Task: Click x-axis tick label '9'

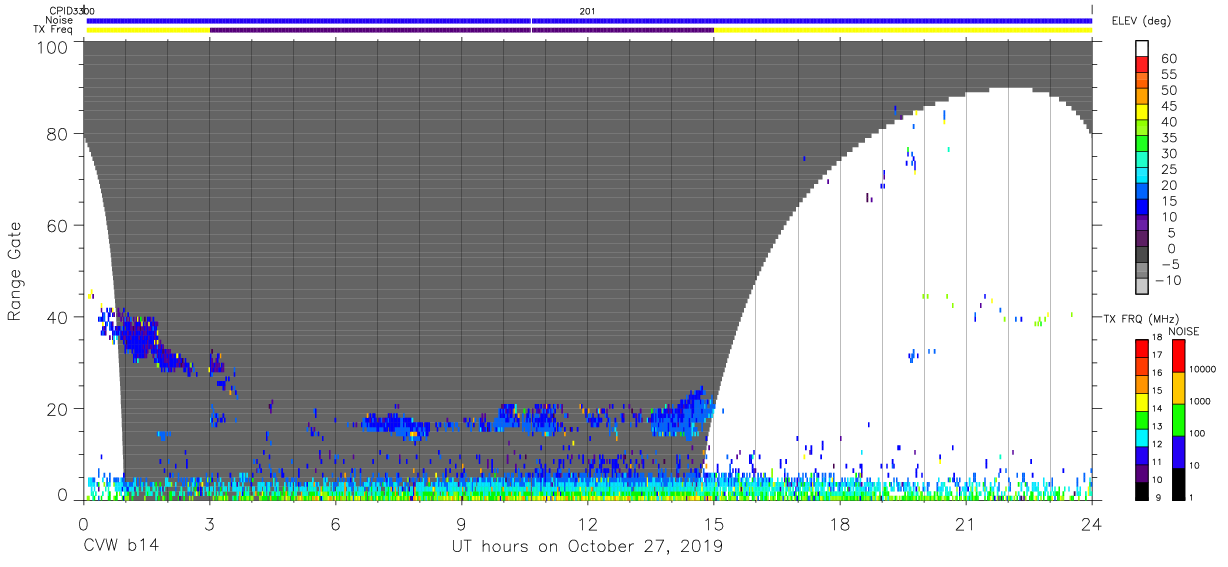Action: (461, 524)
